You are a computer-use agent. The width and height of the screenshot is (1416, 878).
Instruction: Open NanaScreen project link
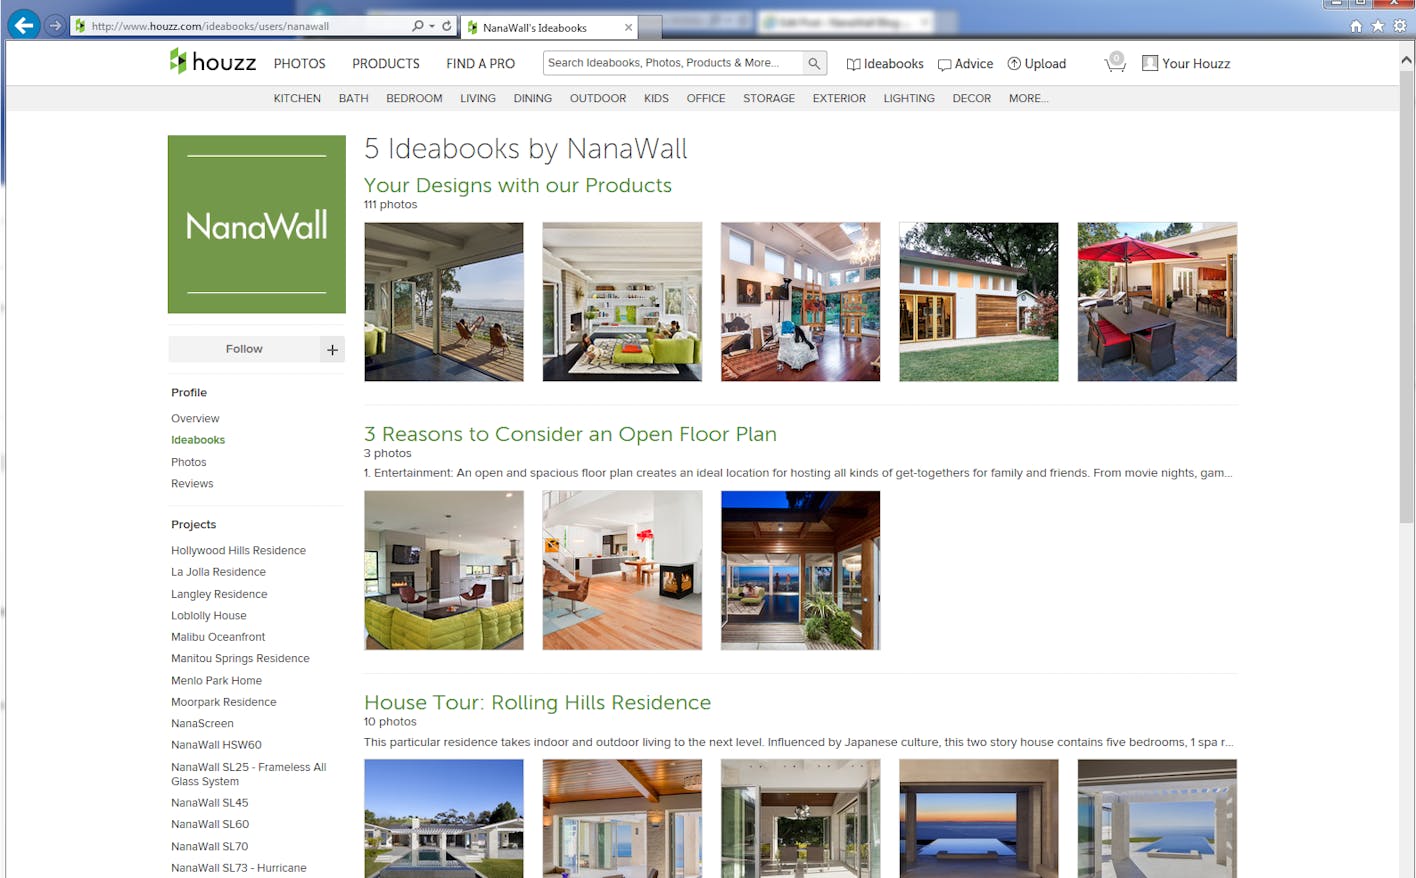click(202, 724)
